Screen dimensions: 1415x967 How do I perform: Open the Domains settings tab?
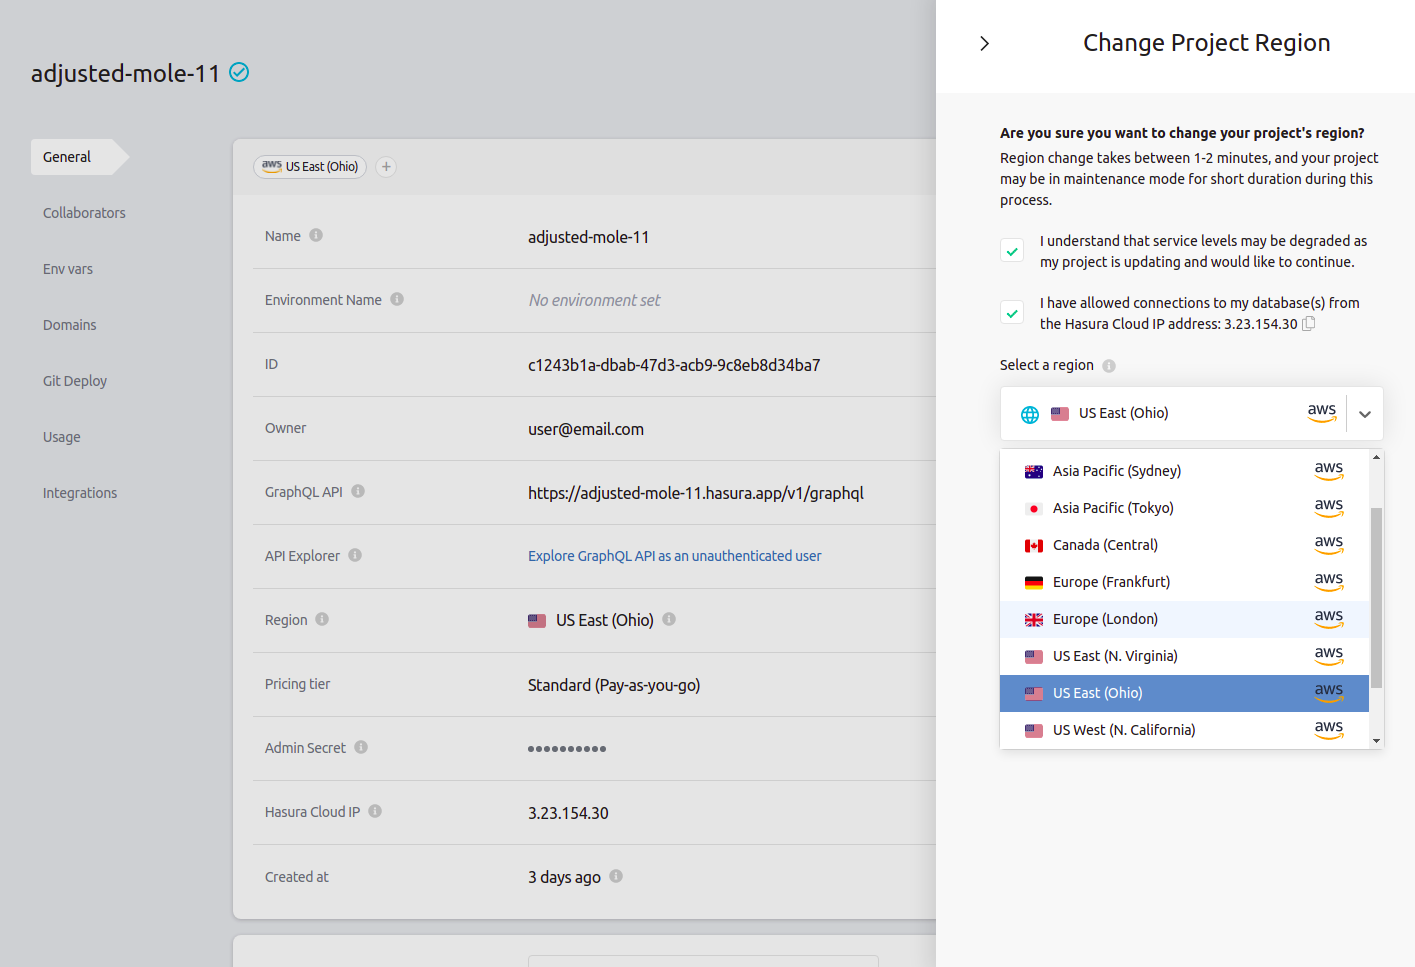click(69, 324)
